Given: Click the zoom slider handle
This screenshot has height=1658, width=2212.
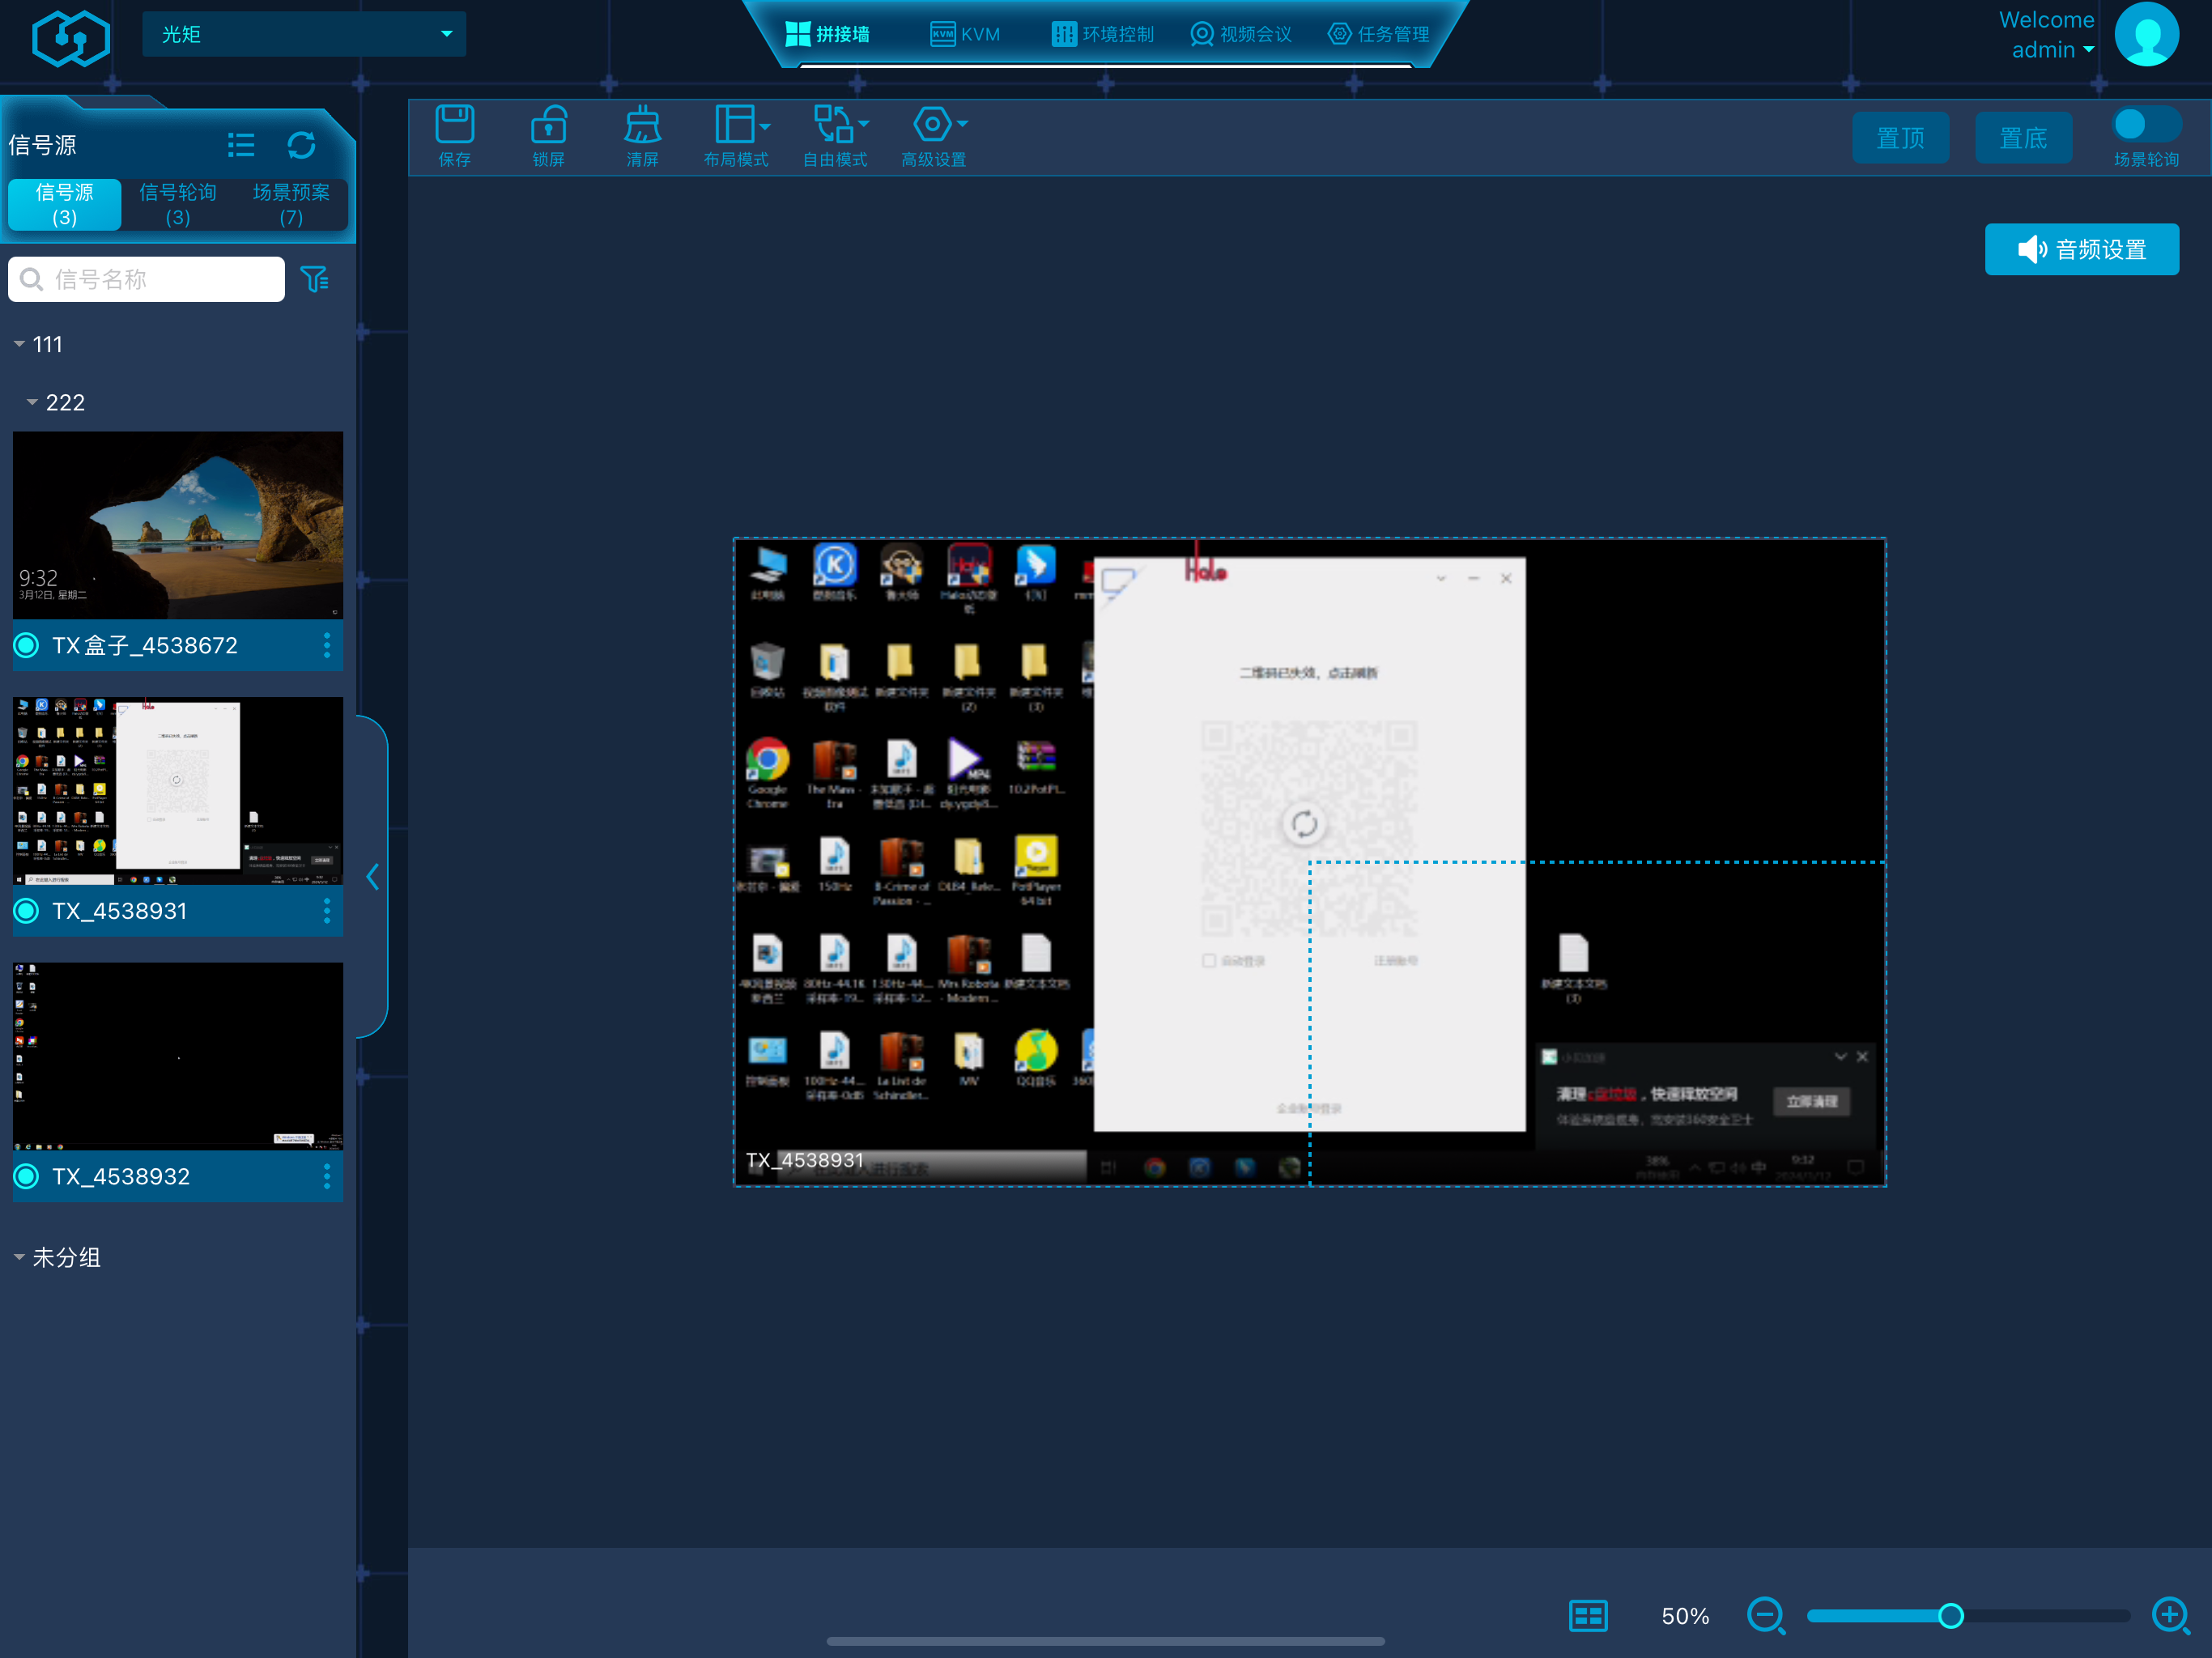Looking at the screenshot, I should (1950, 1615).
